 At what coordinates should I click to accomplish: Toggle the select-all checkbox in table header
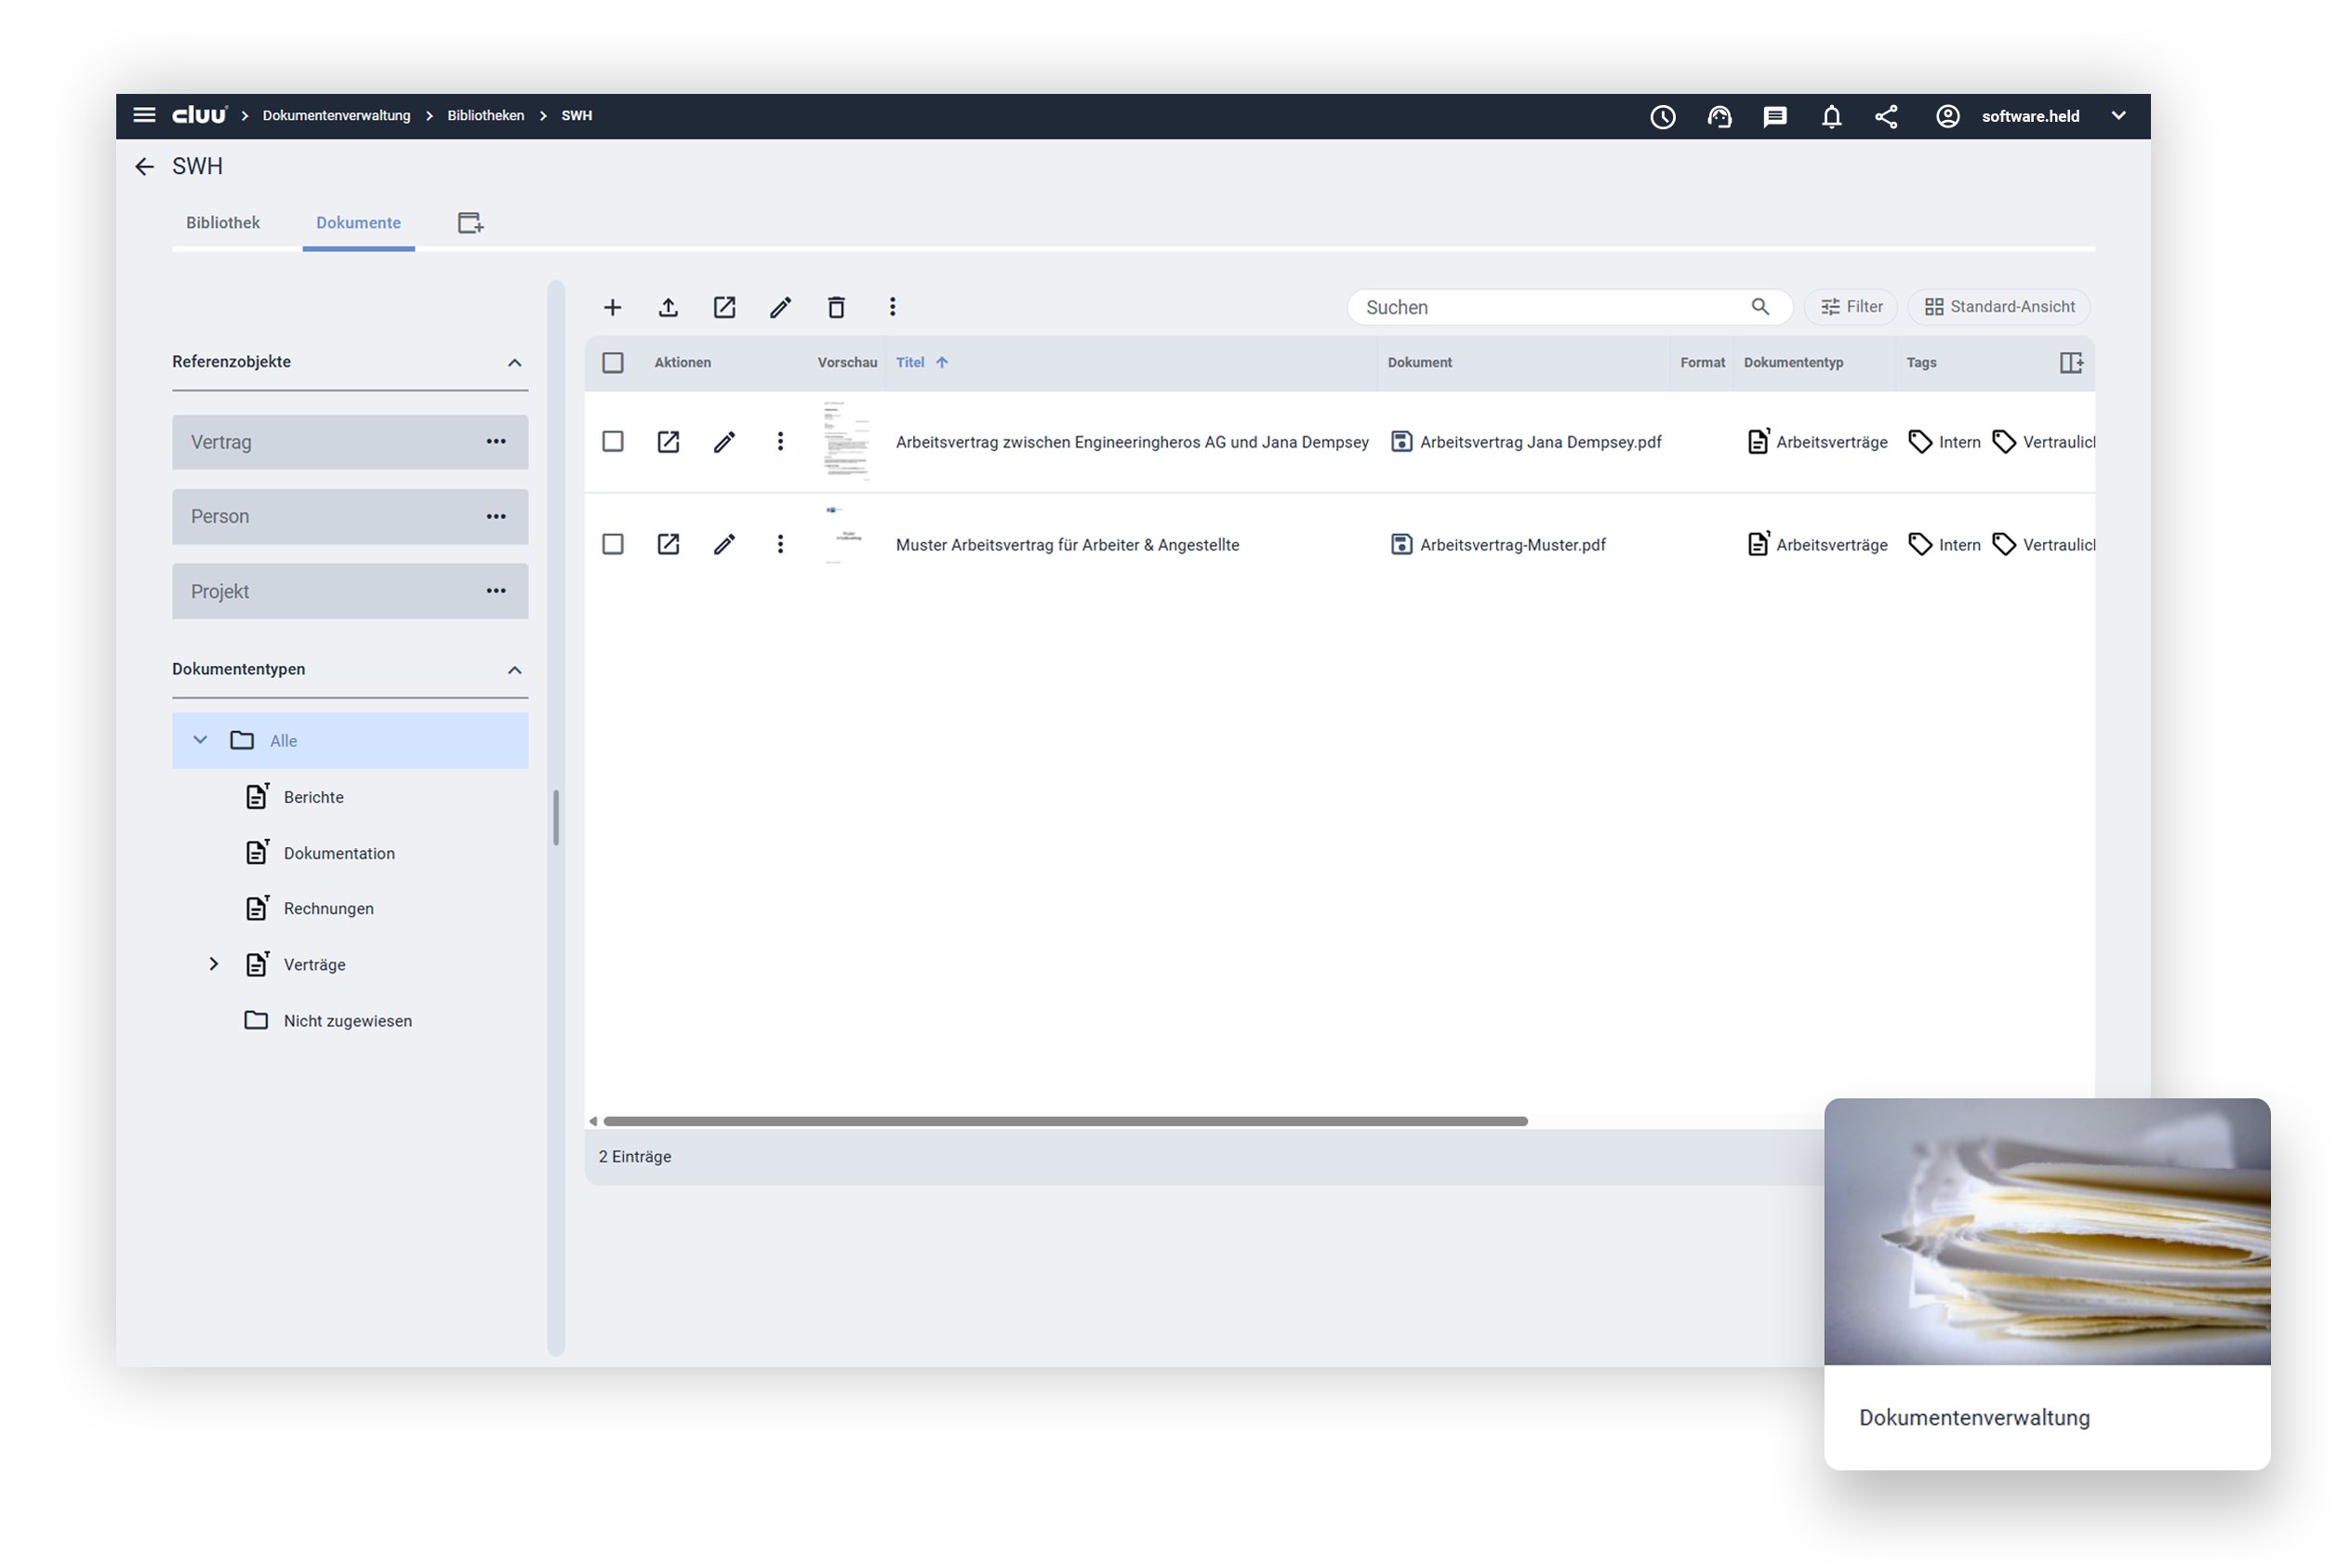(612, 362)
